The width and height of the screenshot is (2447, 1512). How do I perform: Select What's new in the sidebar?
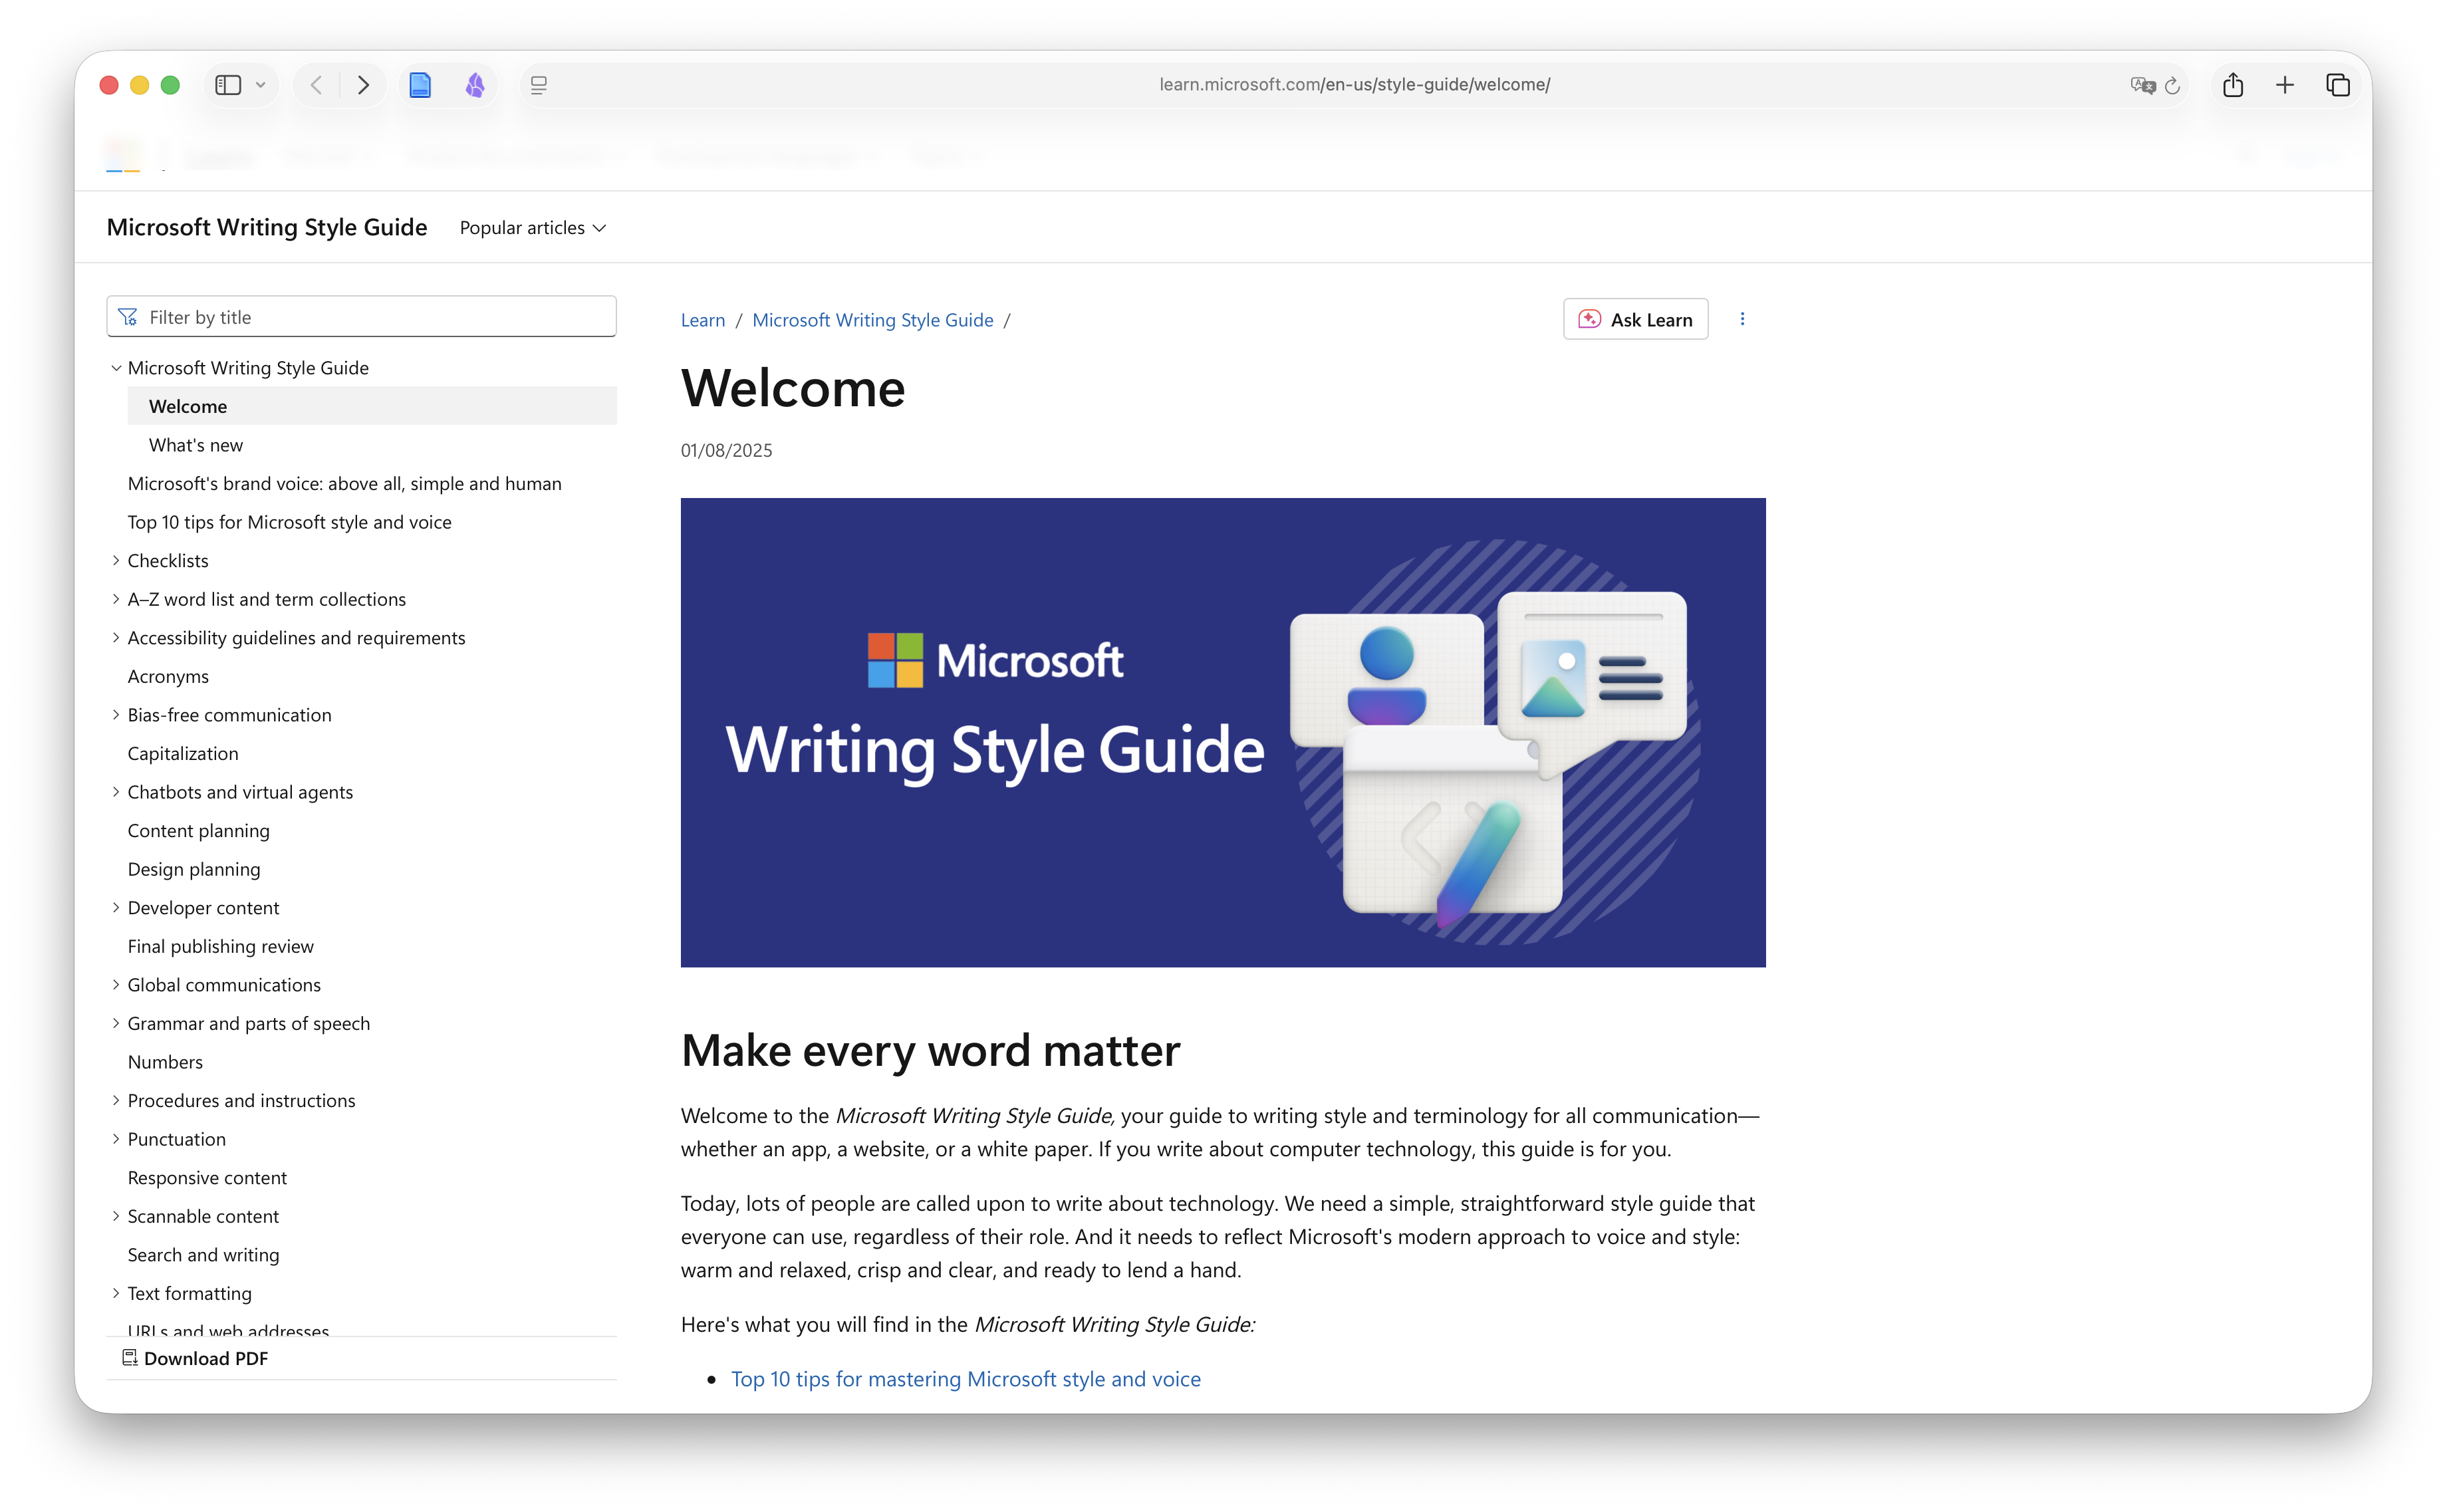195,444
